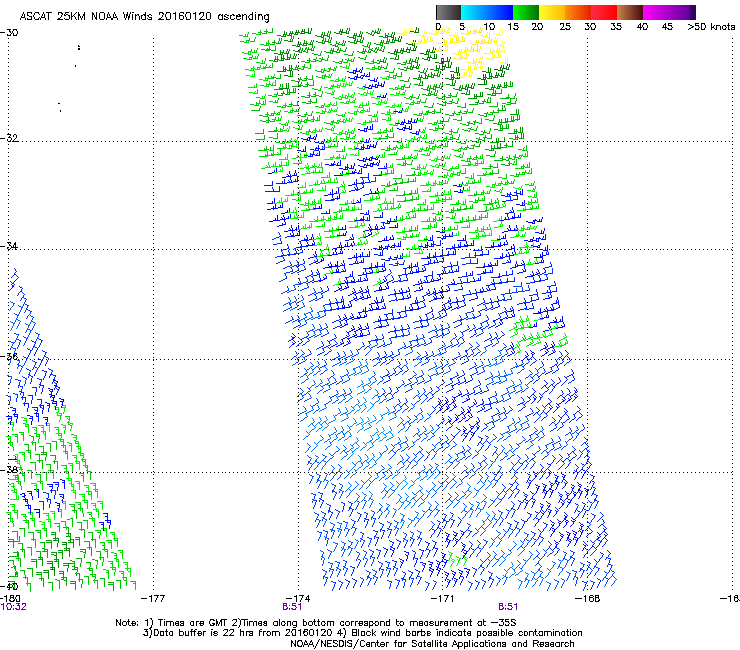This screenshot has height=650, width=740.
Task: Click the -168 longitude axis label
Action: click(x=588, y=599)
